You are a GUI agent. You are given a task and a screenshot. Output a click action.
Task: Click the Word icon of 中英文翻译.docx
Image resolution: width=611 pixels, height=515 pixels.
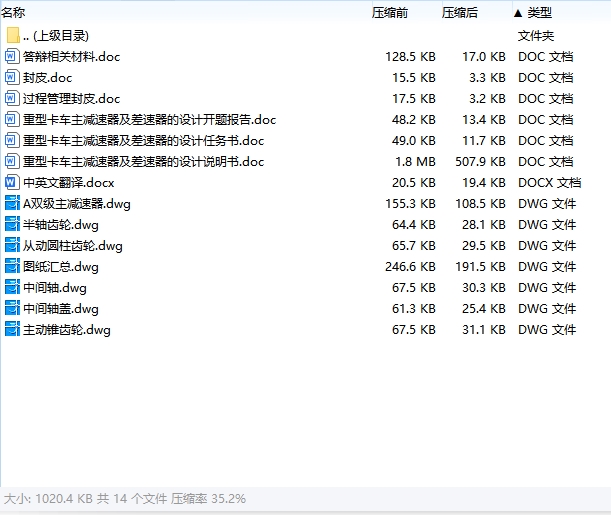pos(12,183)
